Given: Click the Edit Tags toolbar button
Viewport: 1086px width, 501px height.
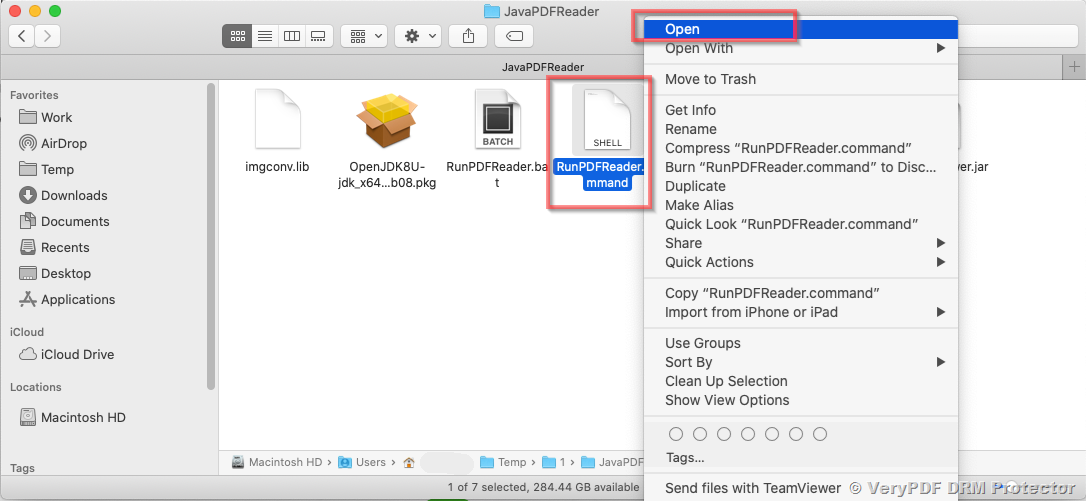Looking at the screenshot, I should coord(513,36).
